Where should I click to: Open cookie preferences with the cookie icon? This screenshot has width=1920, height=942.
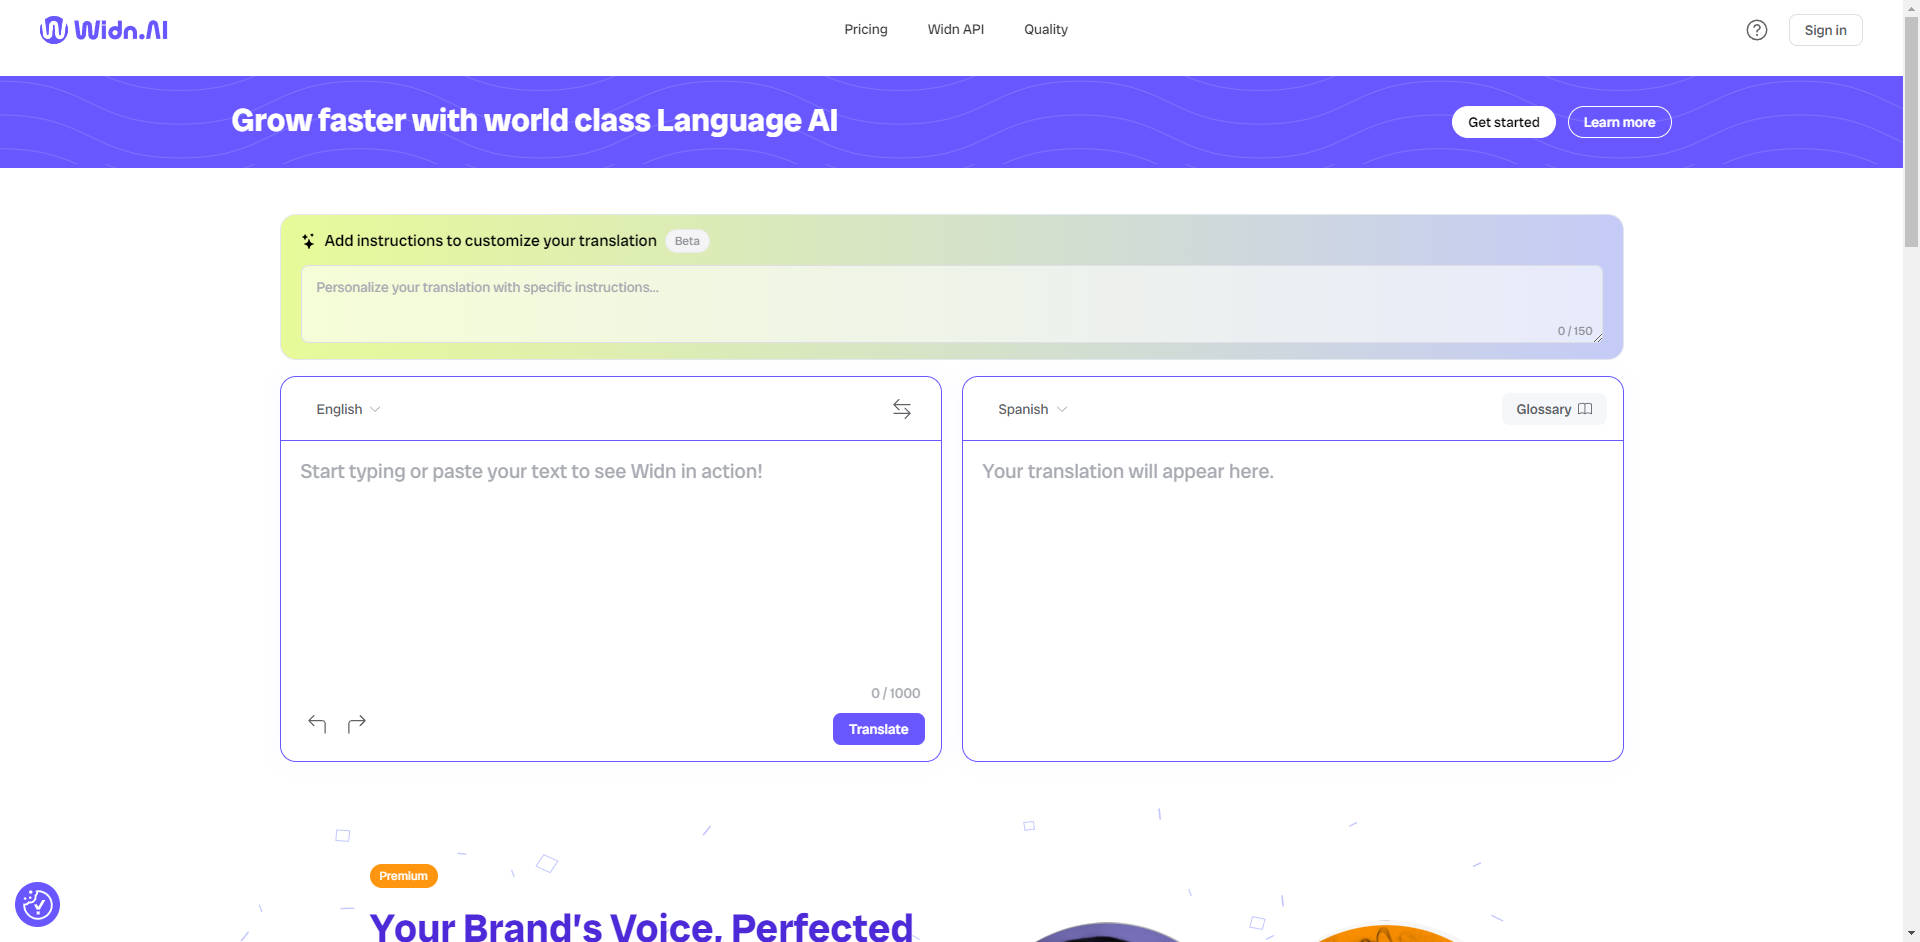[37, 904]
